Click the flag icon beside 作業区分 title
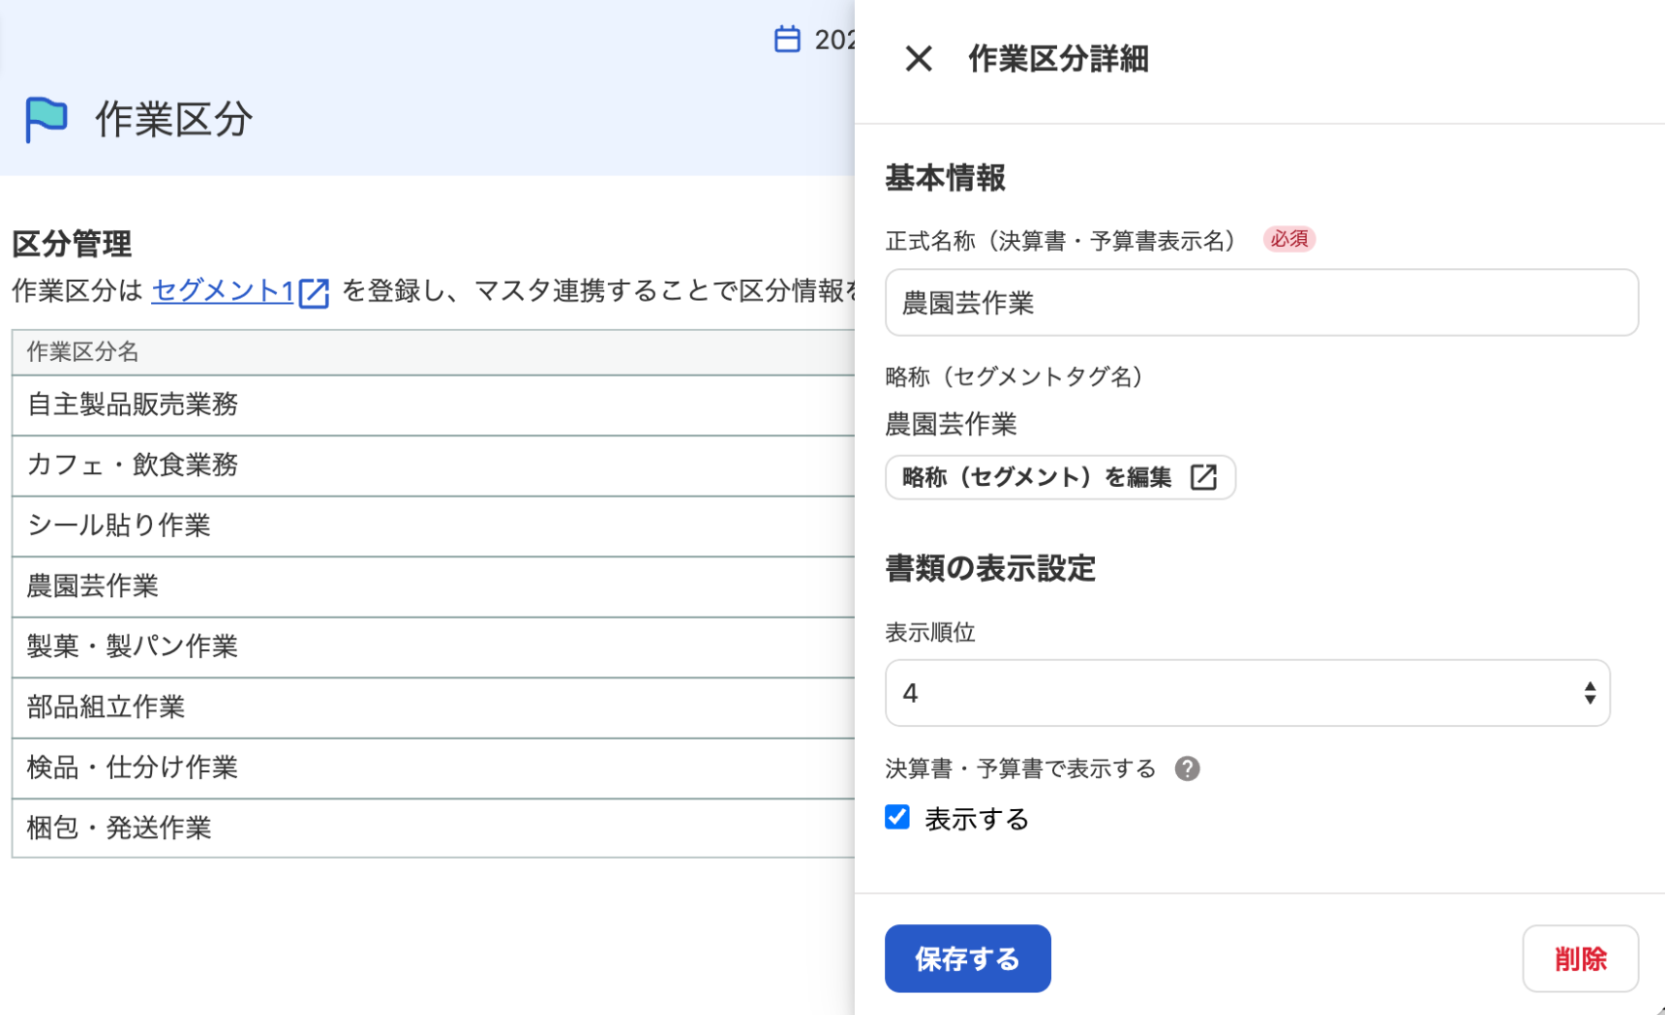Screen dimensions: 1665x1016 46,119
